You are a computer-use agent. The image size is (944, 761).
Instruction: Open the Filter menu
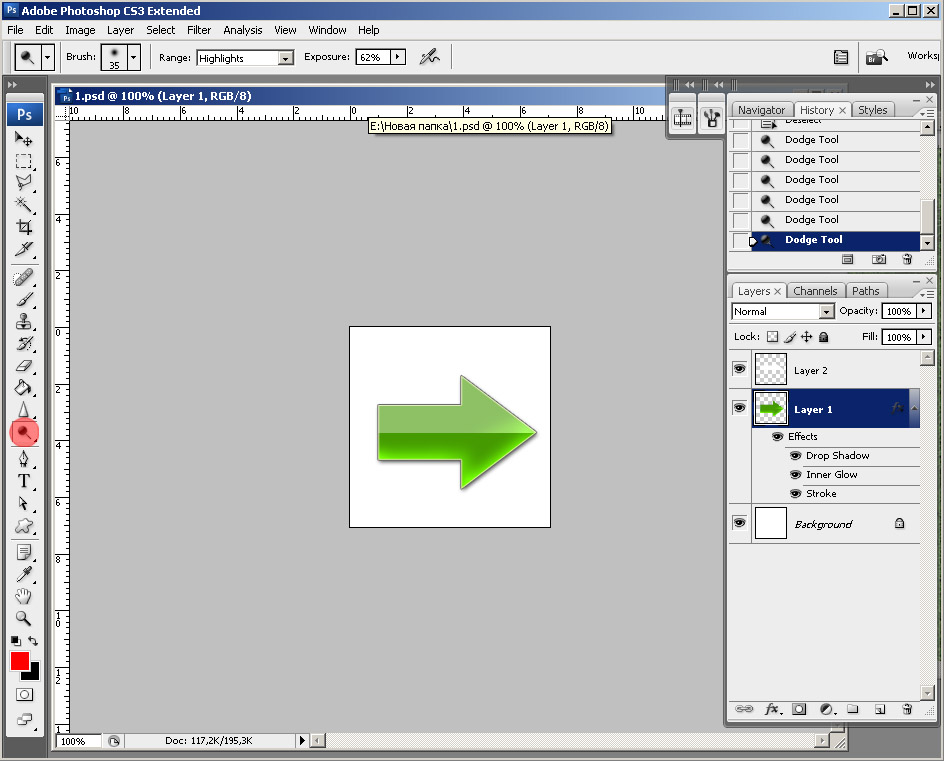point(199,30)
